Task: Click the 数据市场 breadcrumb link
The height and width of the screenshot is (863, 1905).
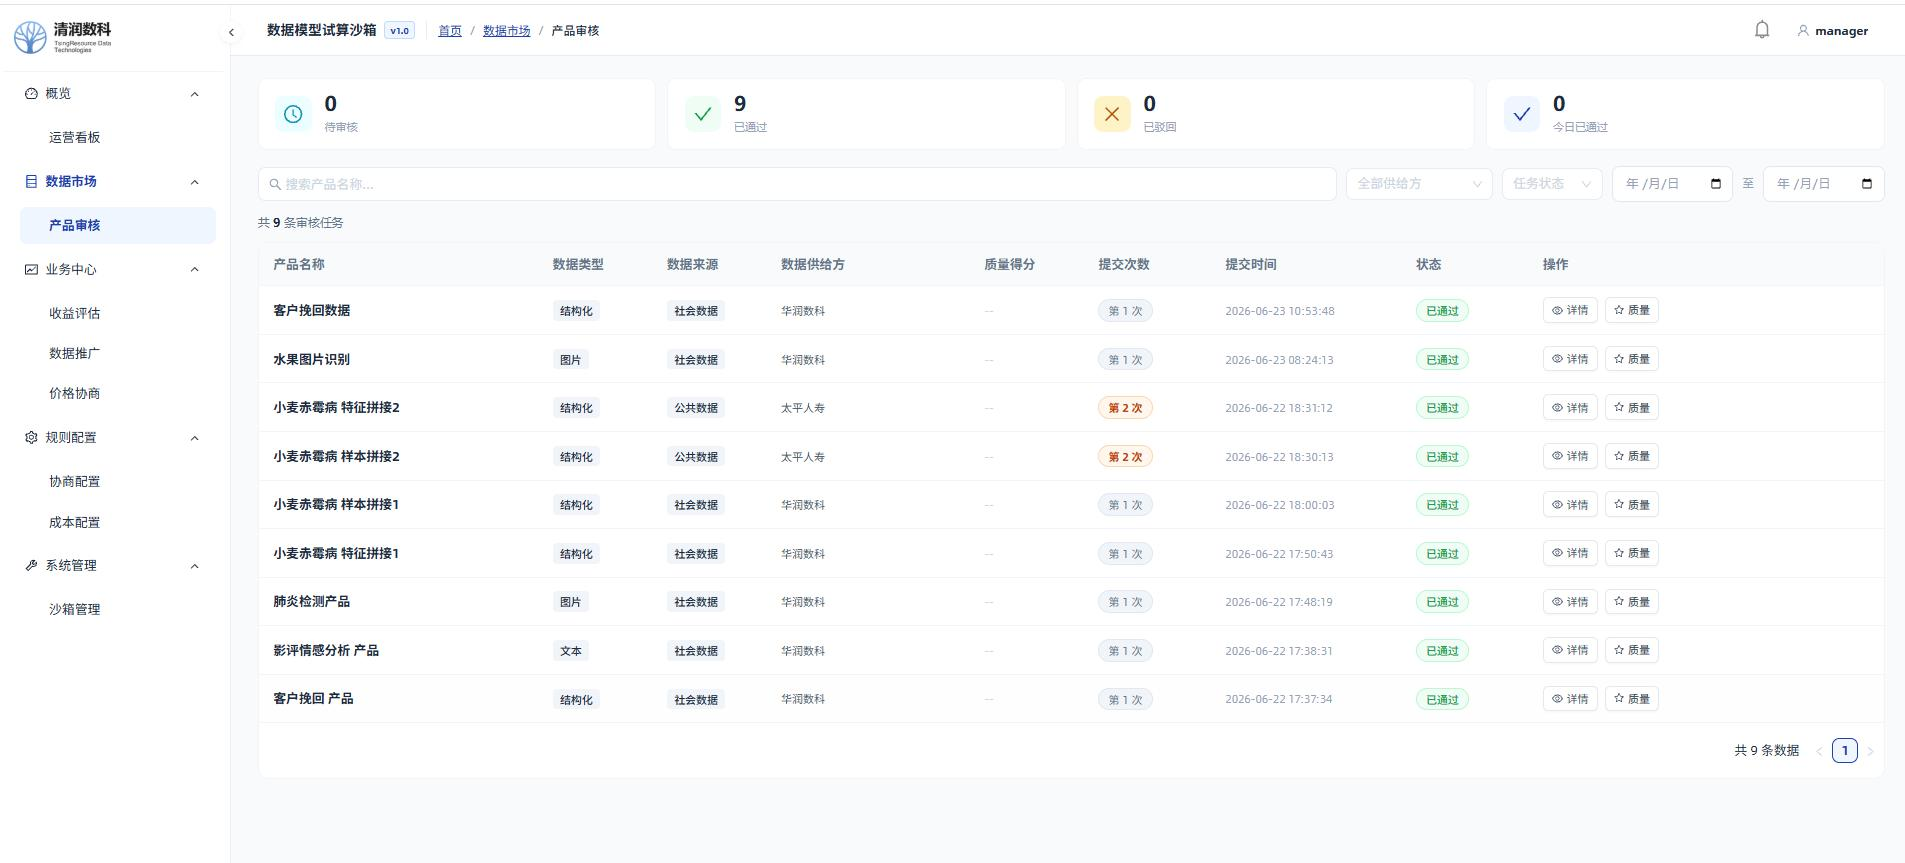Action: (x=506, y=31)
